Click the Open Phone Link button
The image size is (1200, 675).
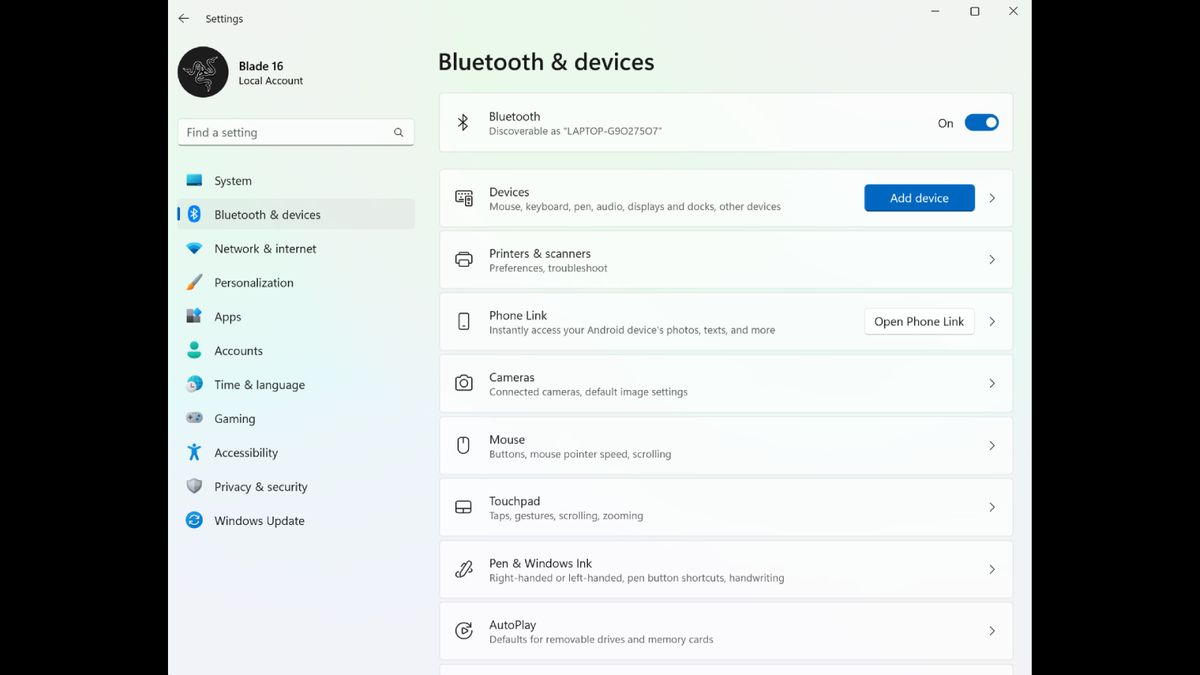point(918,321)
